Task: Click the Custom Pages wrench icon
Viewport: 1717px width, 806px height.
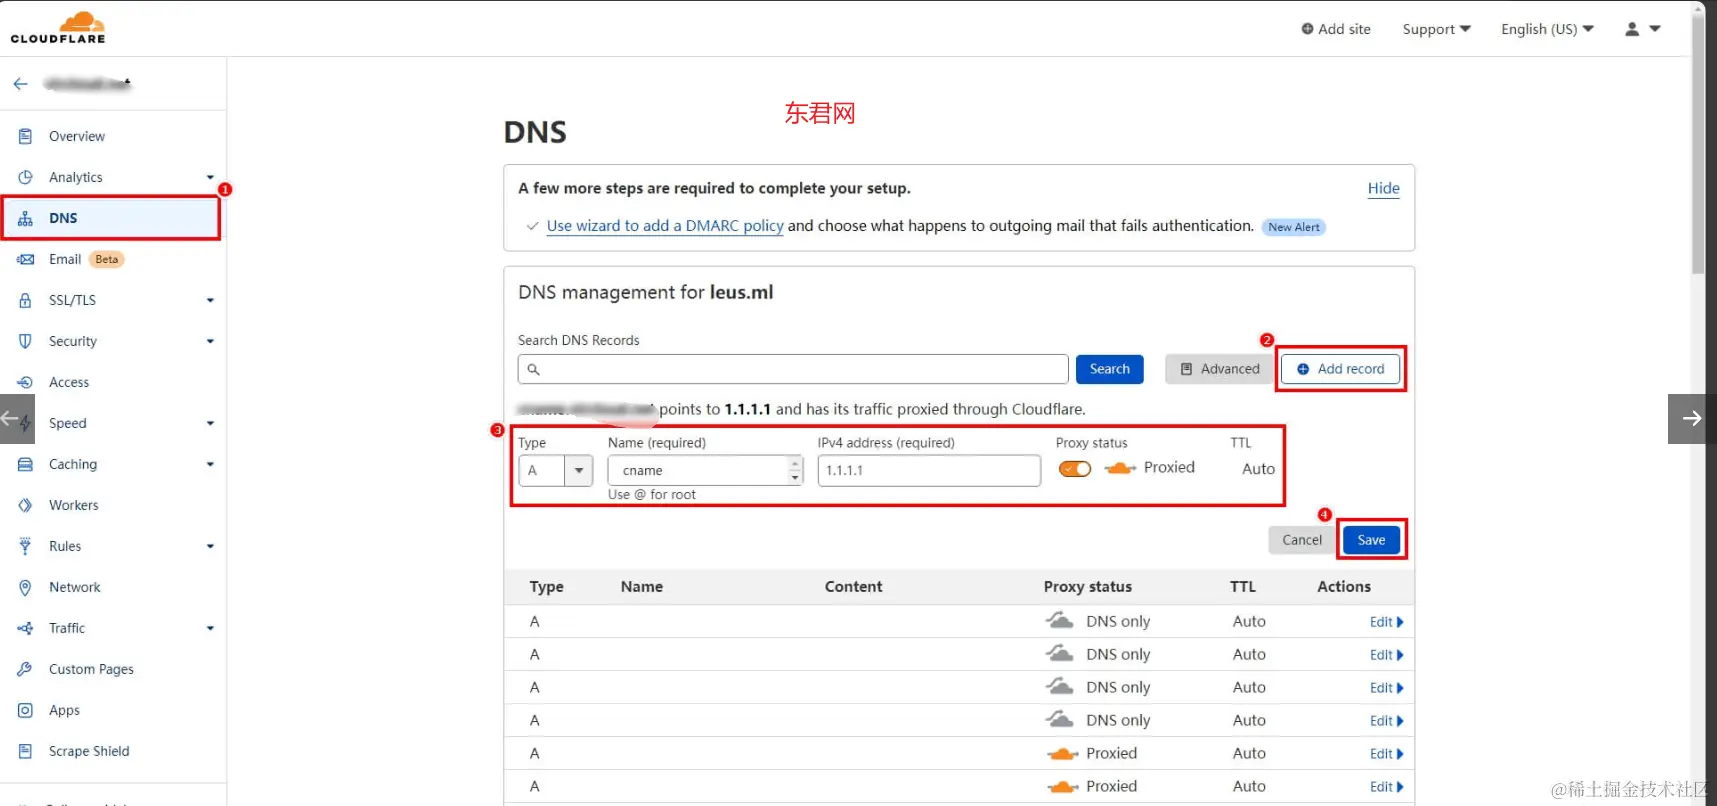Action: pyautogui.click(x=25, y=669)
